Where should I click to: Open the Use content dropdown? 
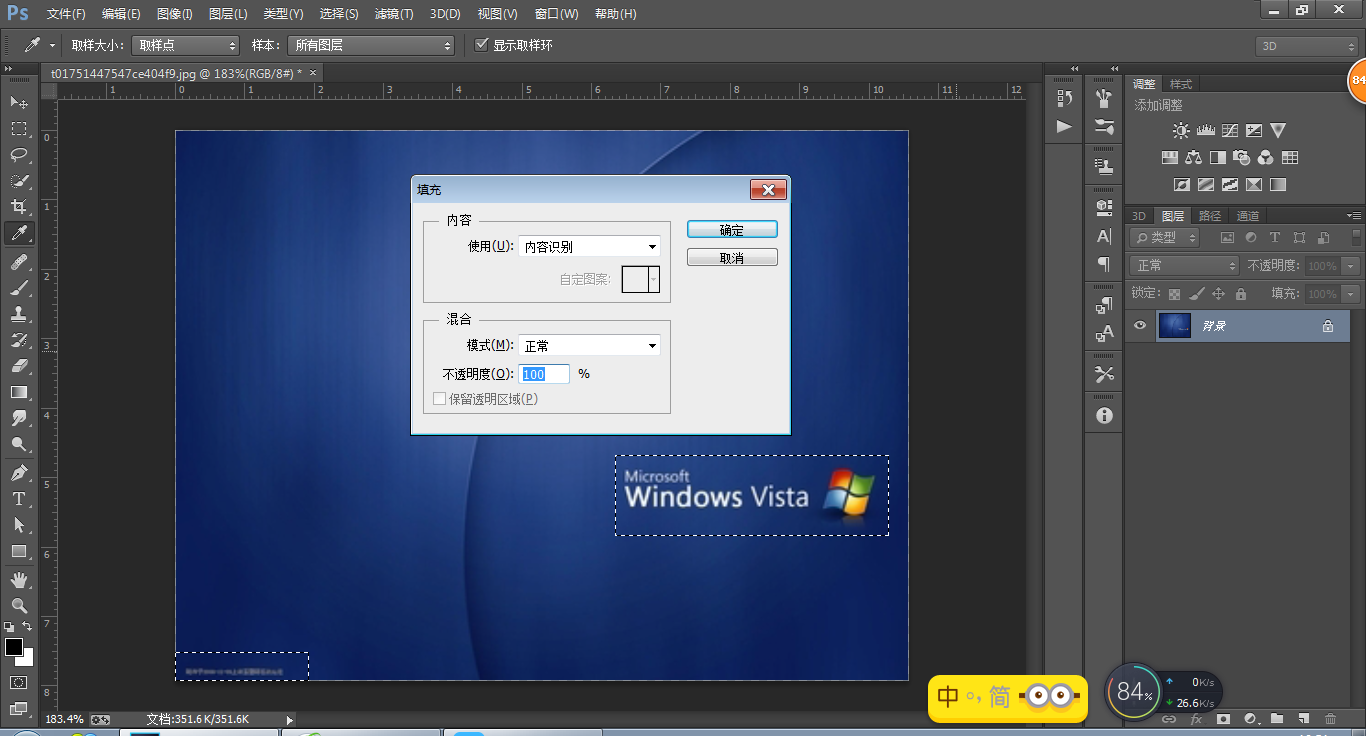click(589, 247)
